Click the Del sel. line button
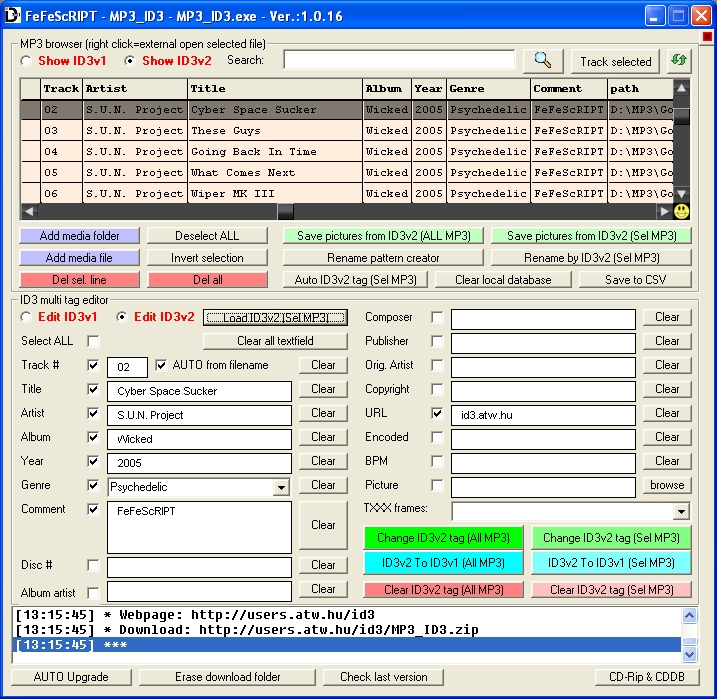This screenshot has width=717, height=699. tap(80, 280)
